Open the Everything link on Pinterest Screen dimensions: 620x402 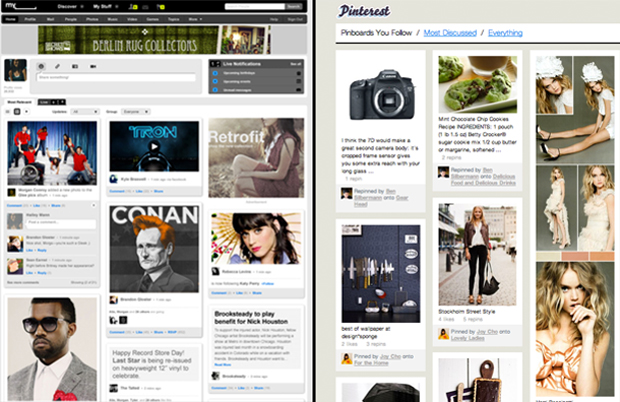(505, 33)
